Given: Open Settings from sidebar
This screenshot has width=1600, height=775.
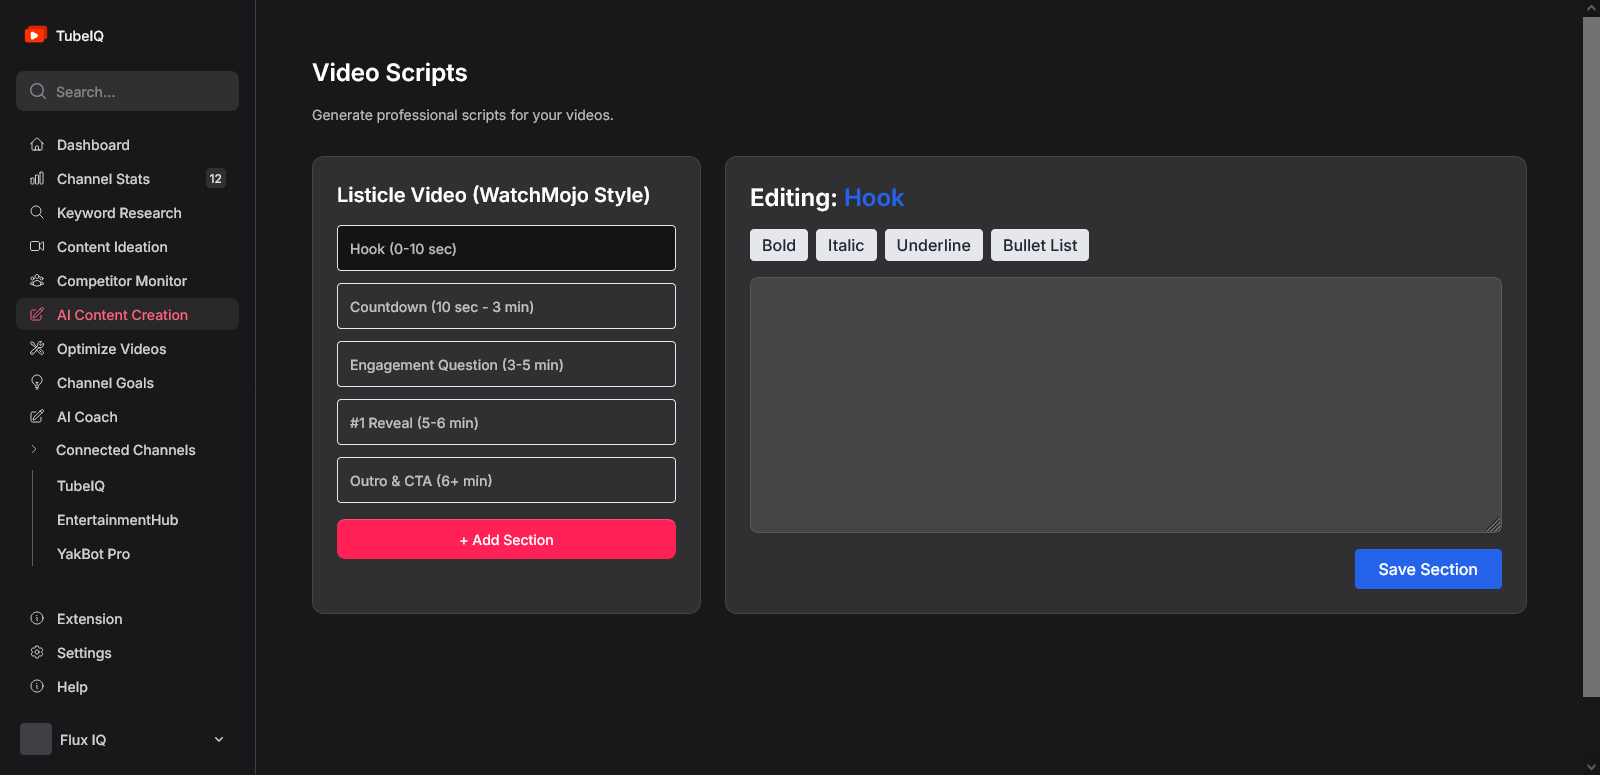Looking at the screenshot, I should pyautogui.click(x=127, y=653).
